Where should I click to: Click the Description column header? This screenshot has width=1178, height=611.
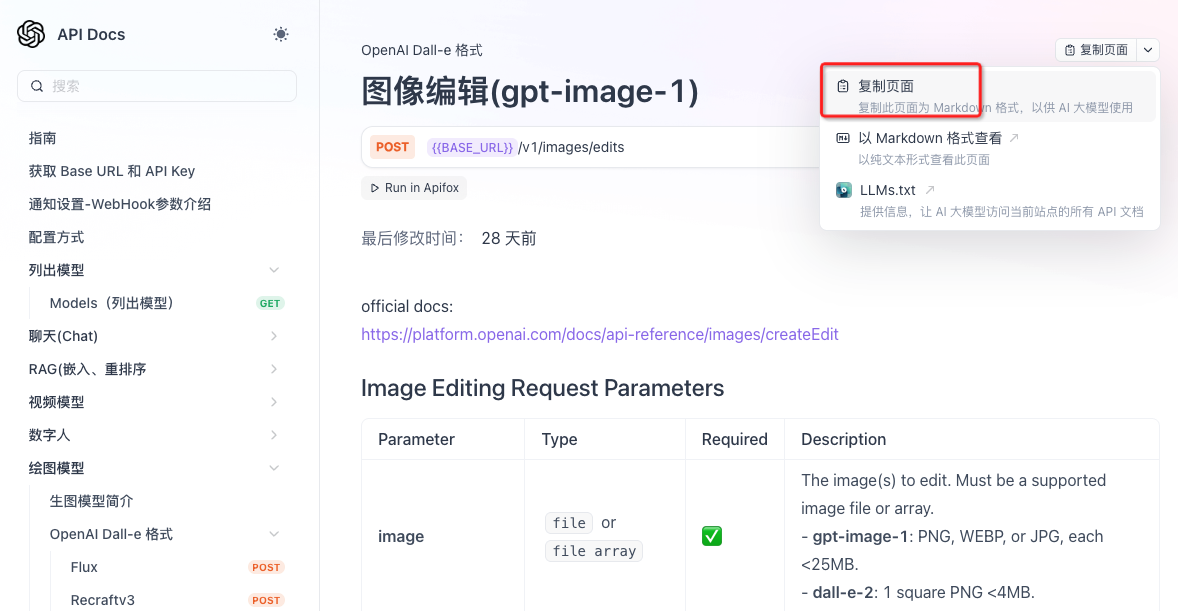[844, 440]
